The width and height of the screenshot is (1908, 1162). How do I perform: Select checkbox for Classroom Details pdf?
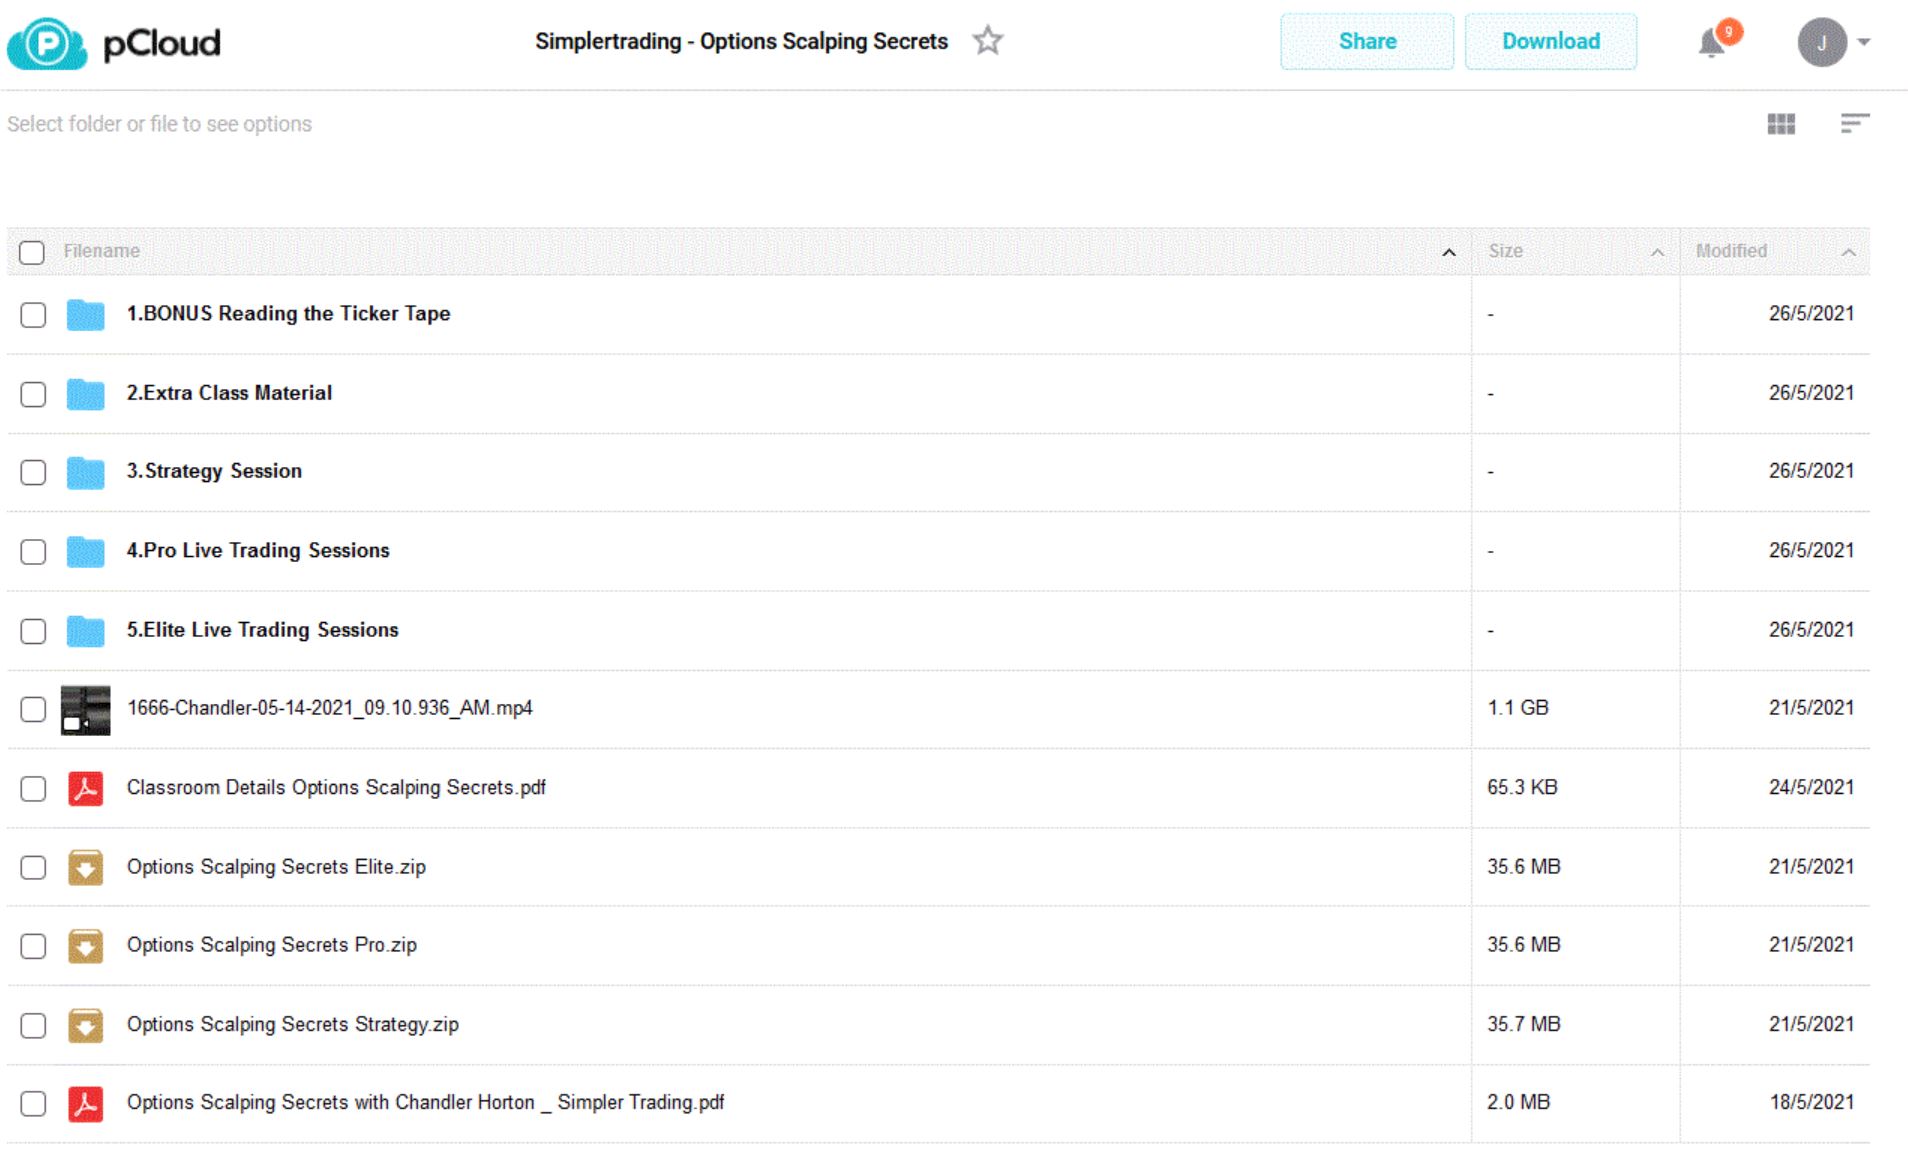[33, 789]
